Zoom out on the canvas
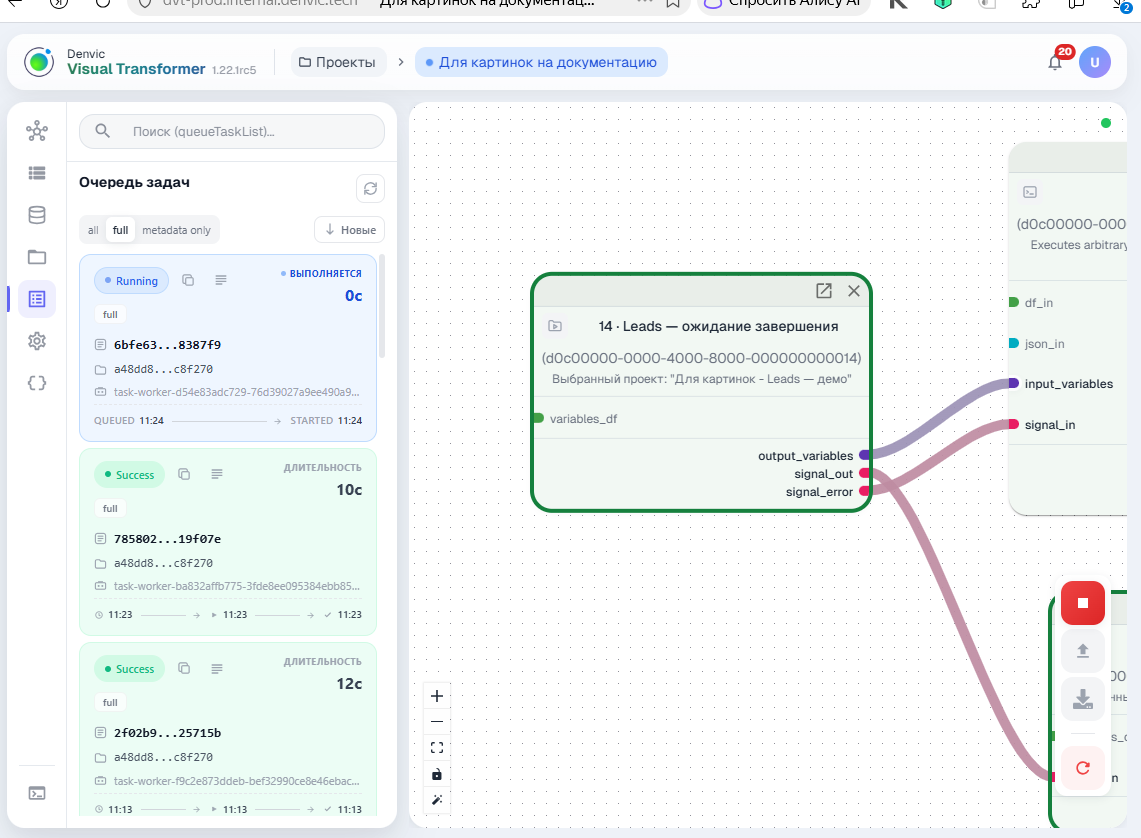 (x=437, y=722)
